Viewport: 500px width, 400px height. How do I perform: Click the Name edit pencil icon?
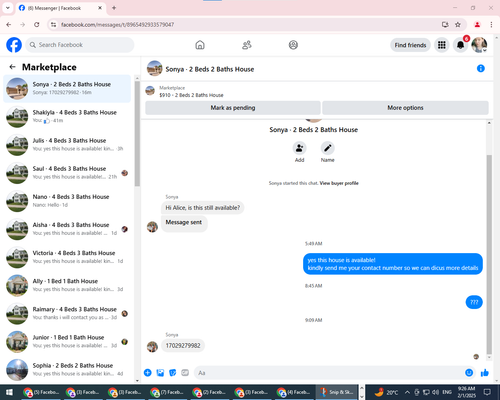click(327, 148)
